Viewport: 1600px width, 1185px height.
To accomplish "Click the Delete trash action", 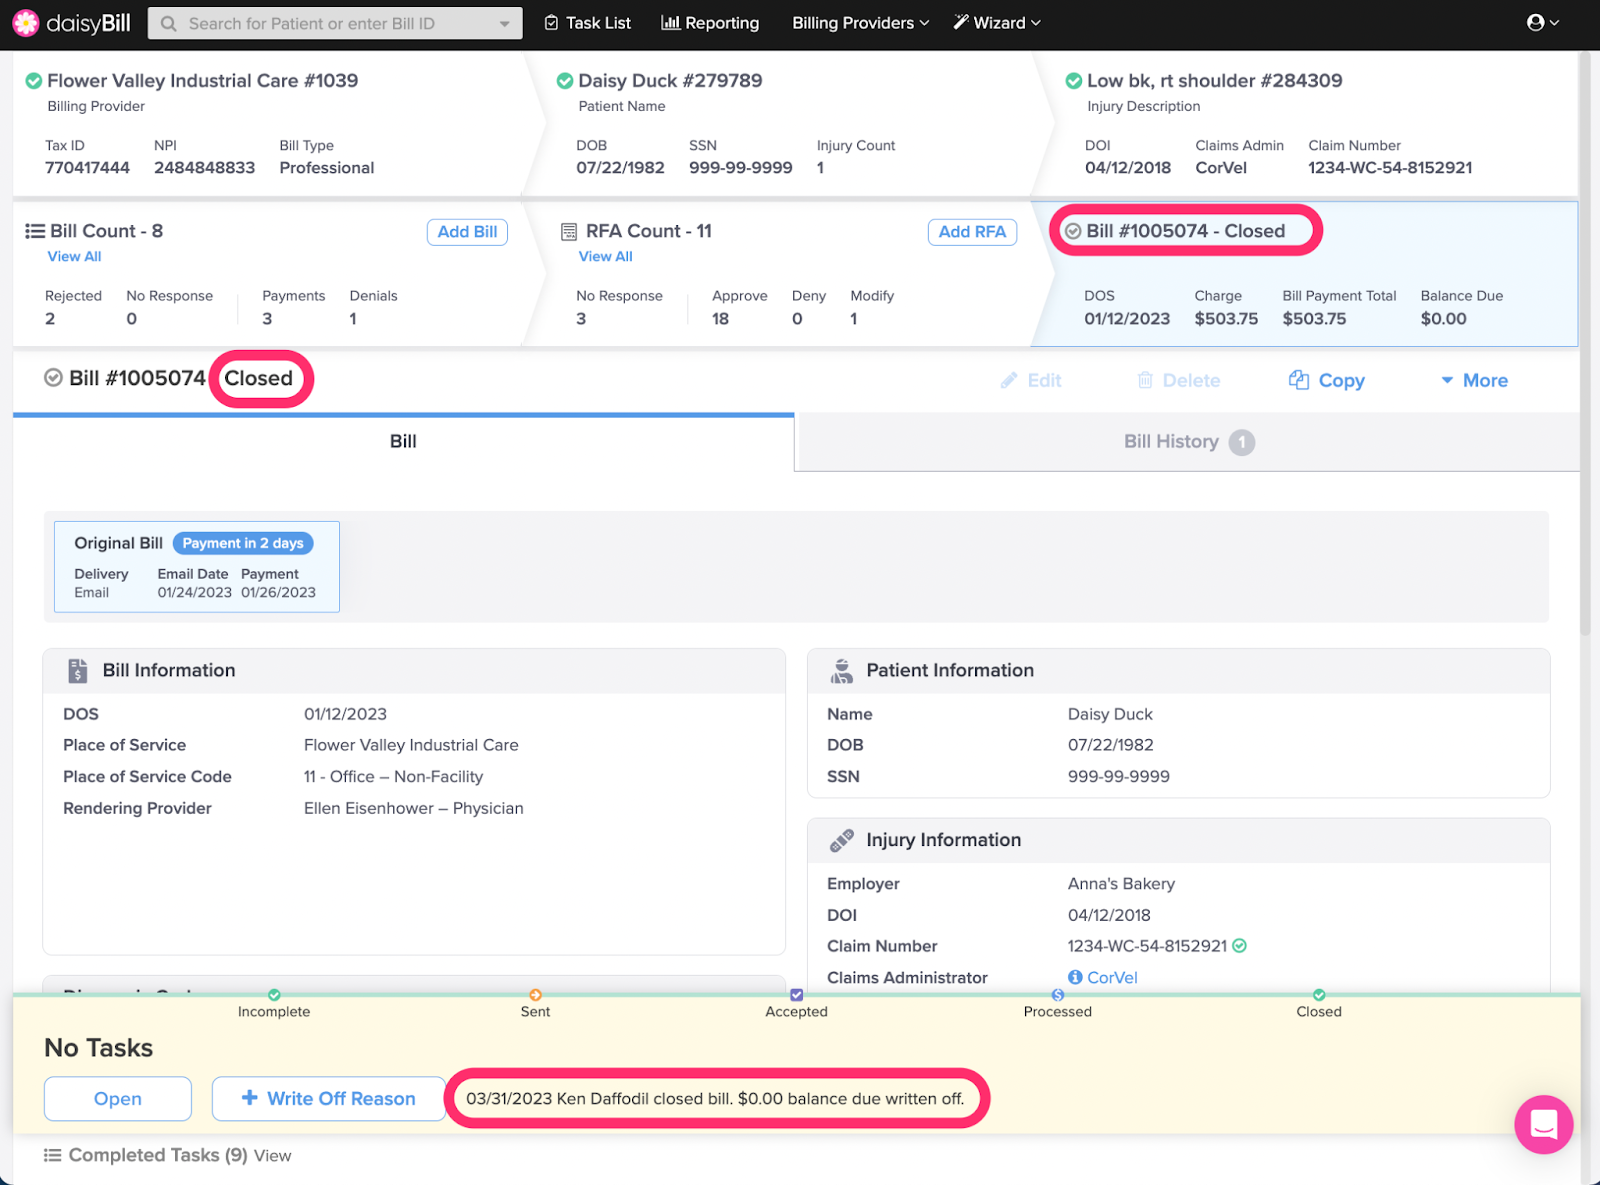I will click(x=1178, y=380).
